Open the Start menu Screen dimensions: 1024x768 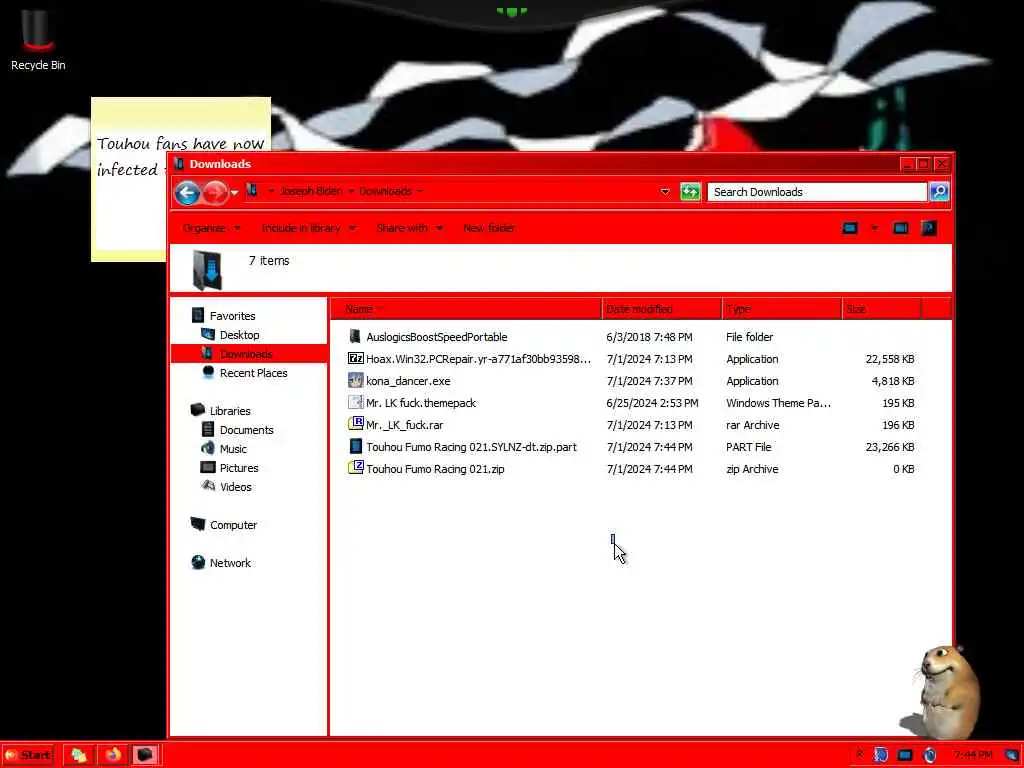(28, 755)
